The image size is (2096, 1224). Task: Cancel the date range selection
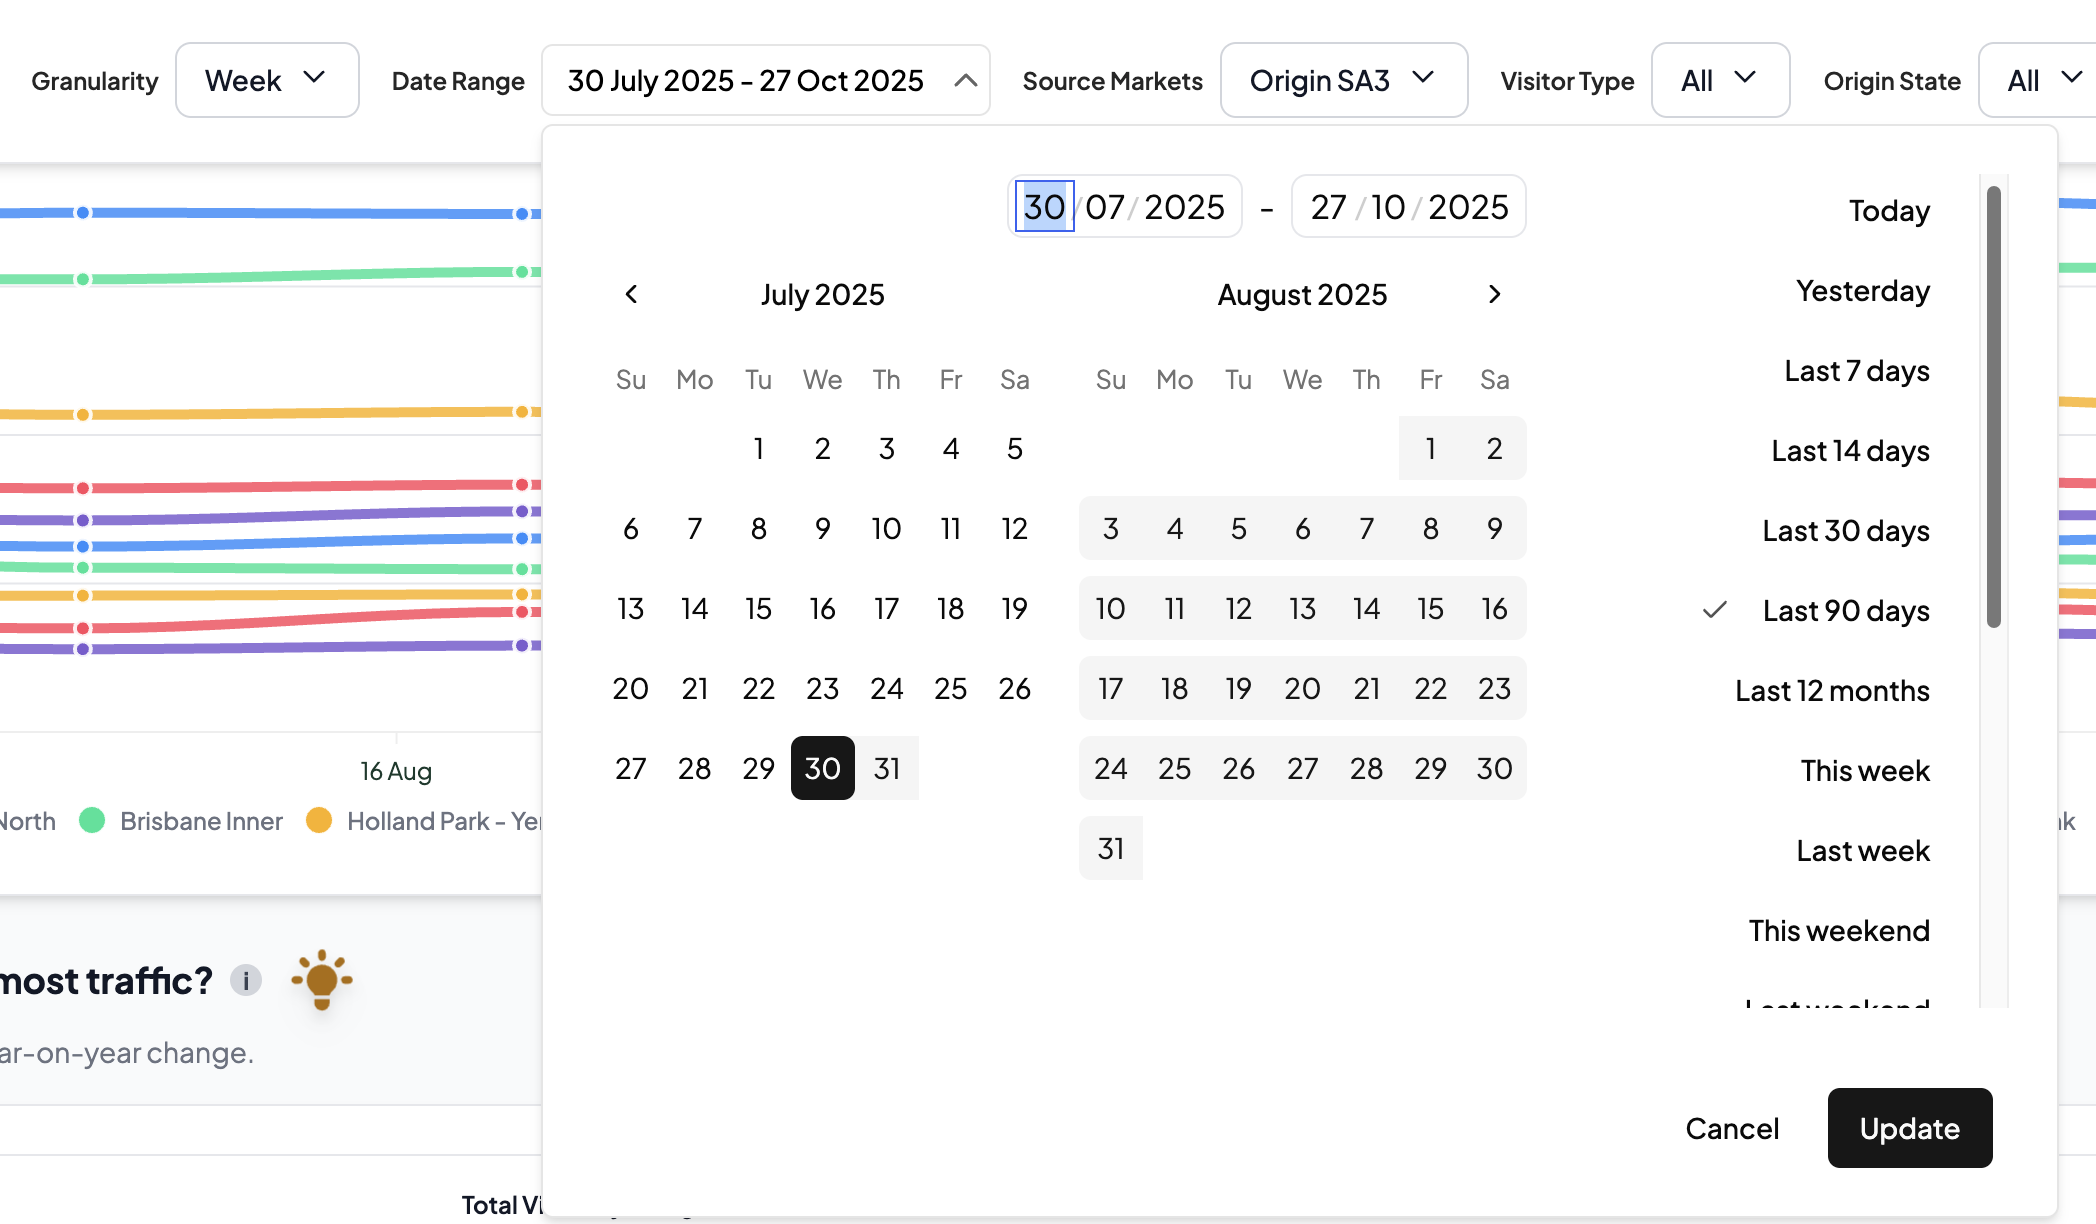click(1732, 1128)
